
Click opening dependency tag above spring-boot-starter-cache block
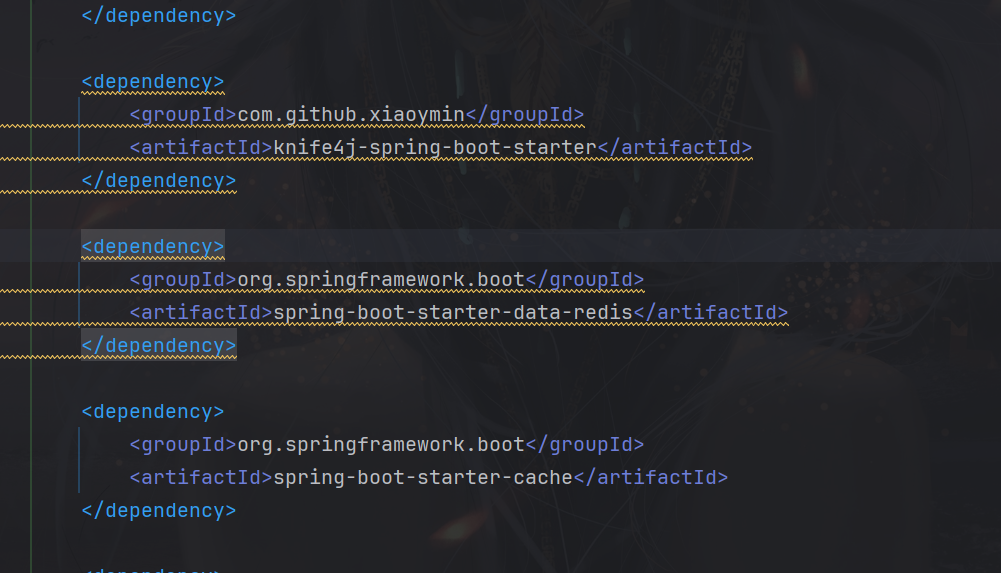[153, 412]
